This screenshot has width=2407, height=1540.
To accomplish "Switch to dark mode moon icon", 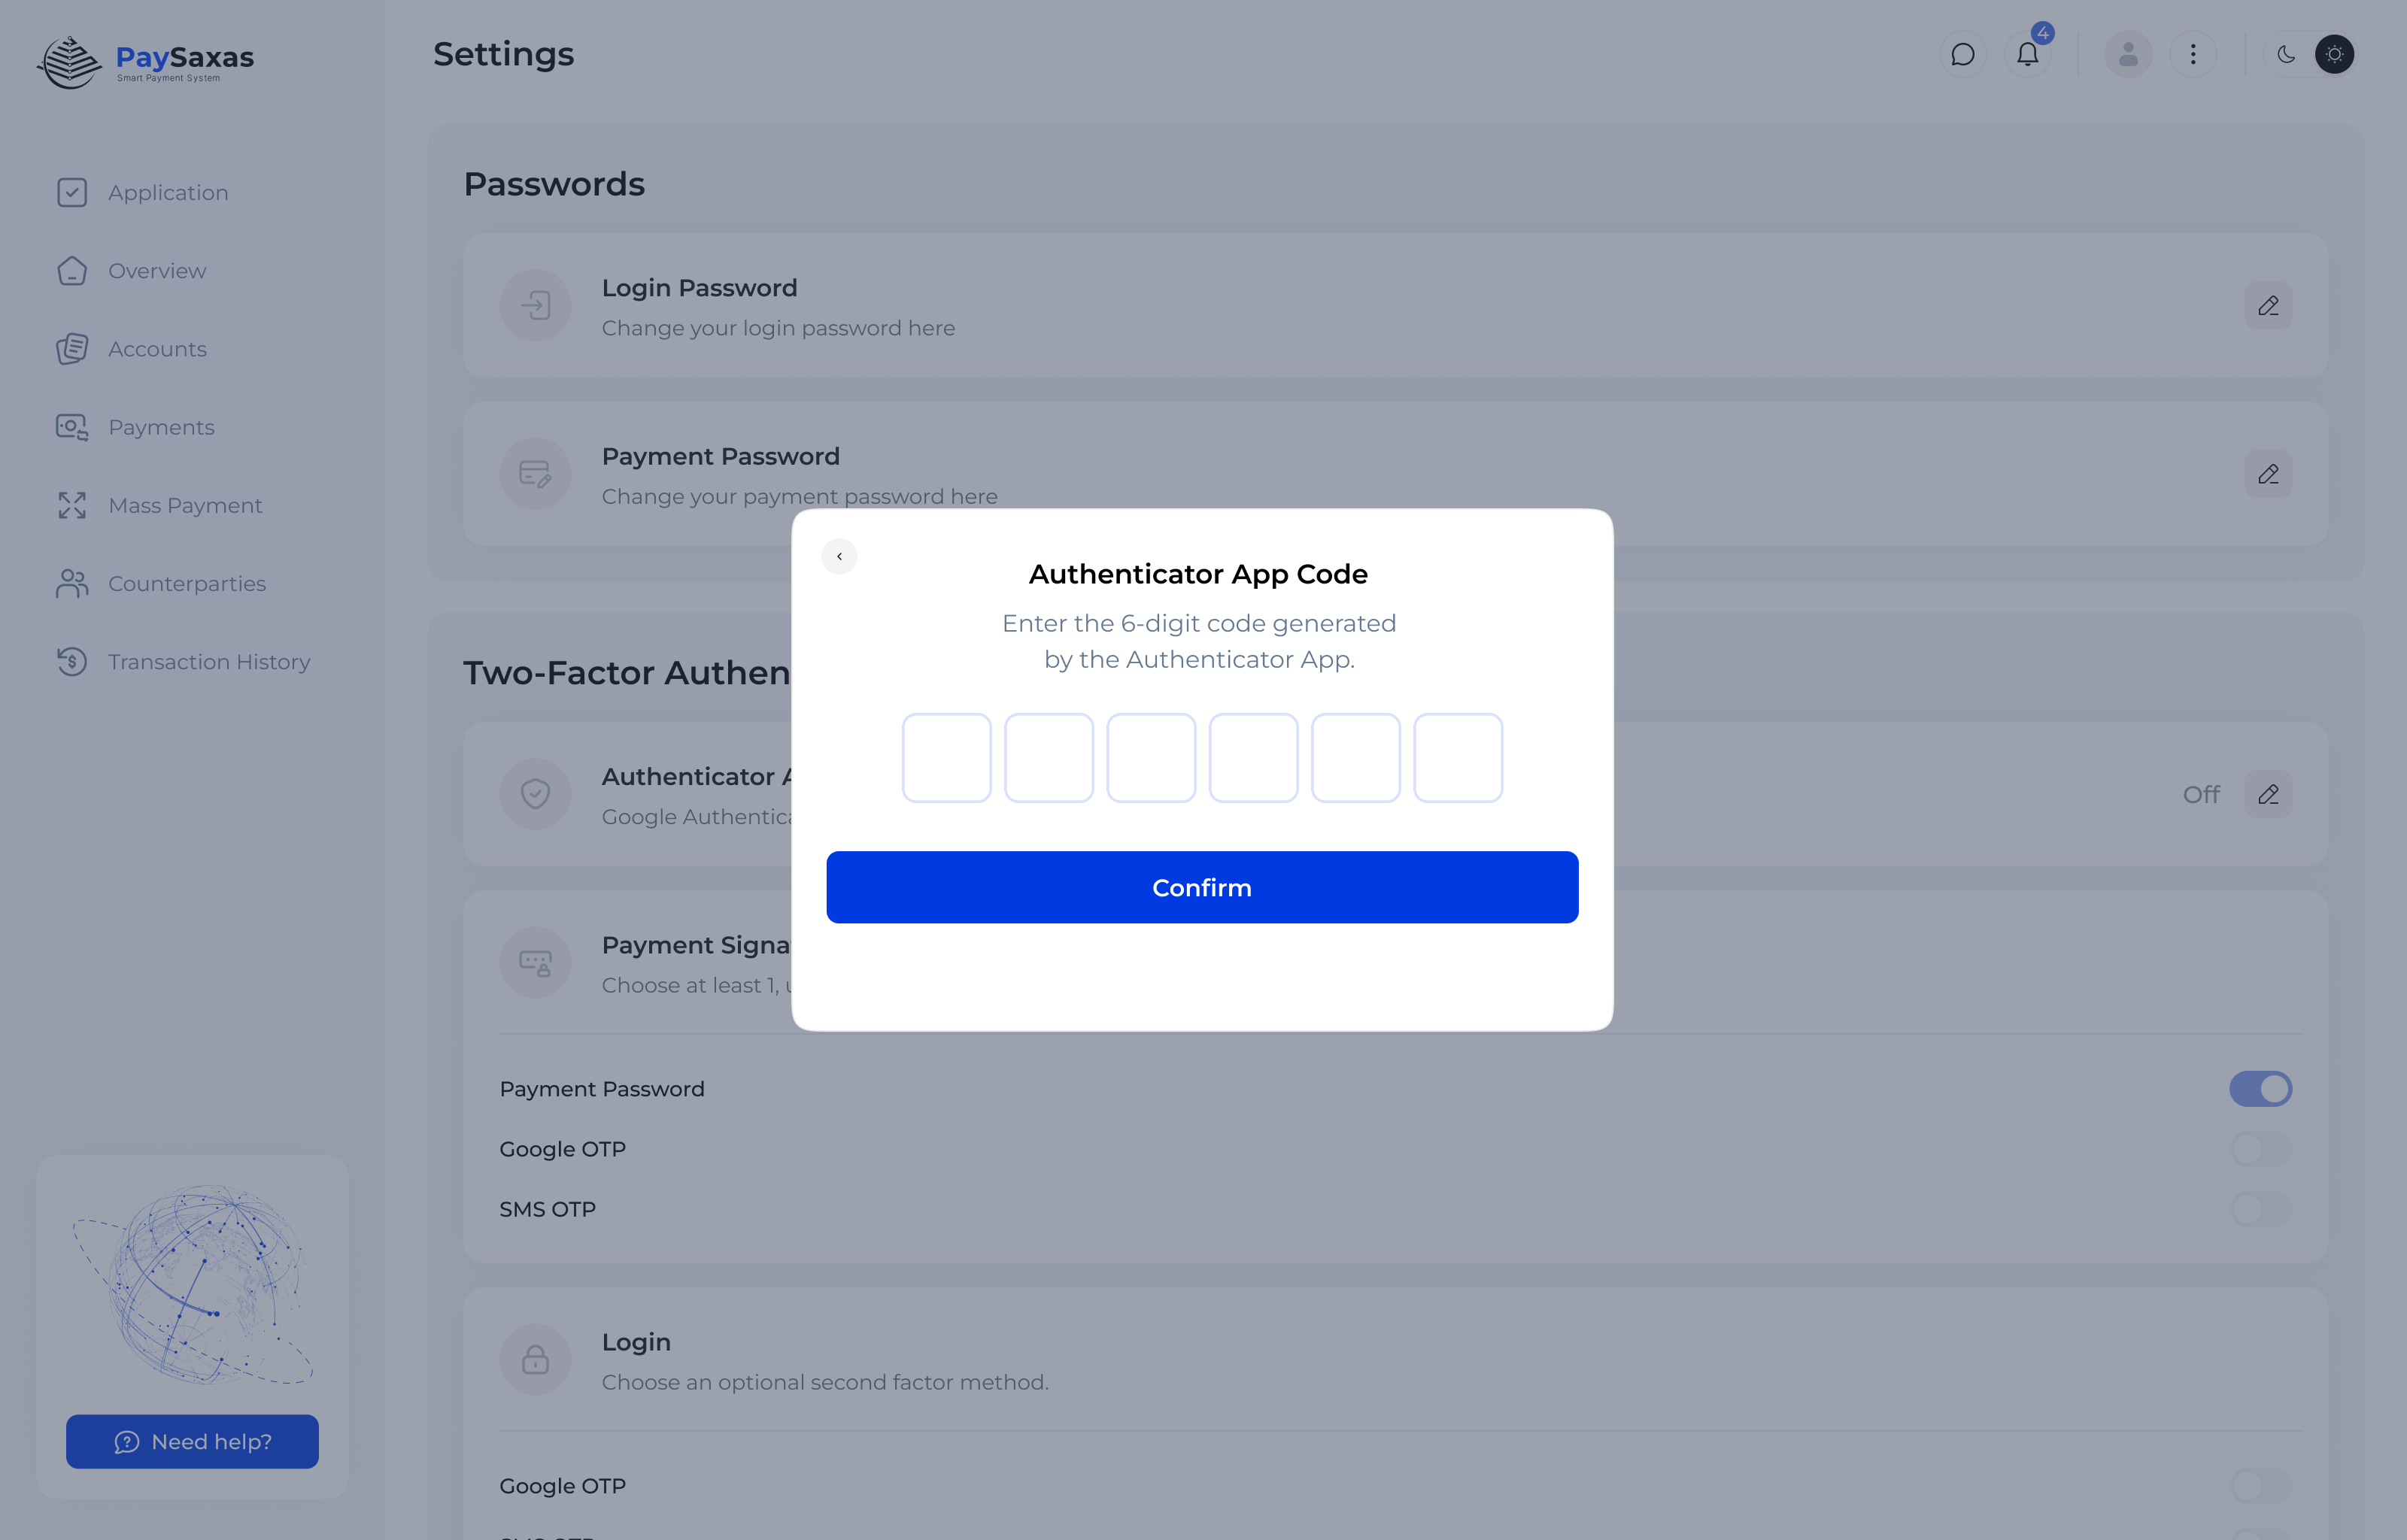I will click(2285, 54).
